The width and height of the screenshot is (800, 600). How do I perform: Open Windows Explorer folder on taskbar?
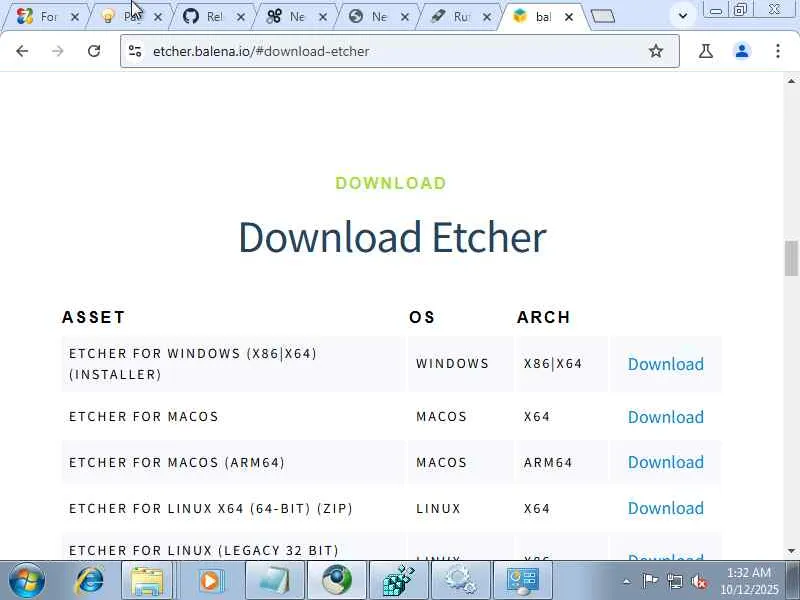[x=147, y=581]
